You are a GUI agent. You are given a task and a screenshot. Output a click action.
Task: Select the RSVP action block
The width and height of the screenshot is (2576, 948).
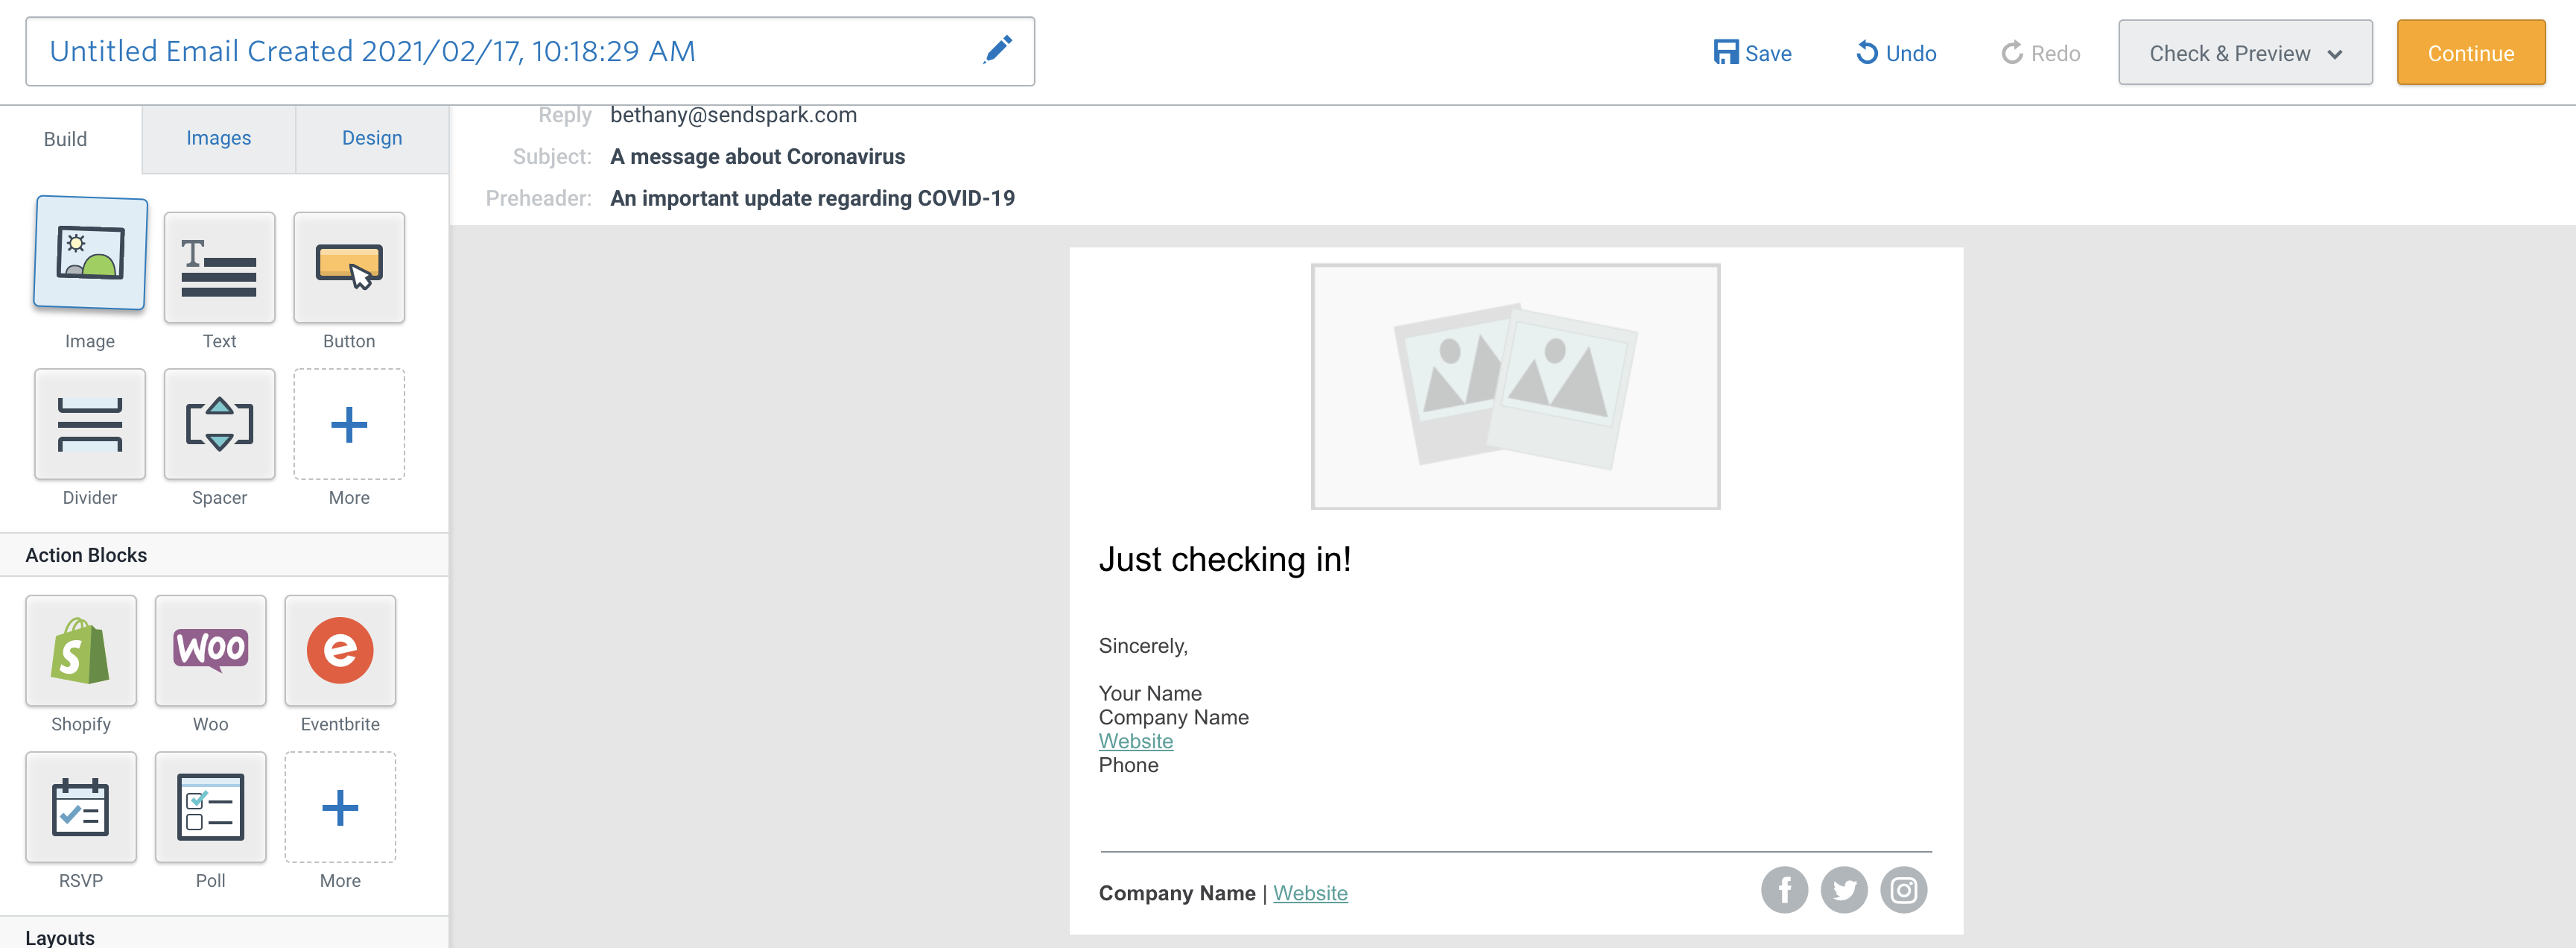(81, 807)
